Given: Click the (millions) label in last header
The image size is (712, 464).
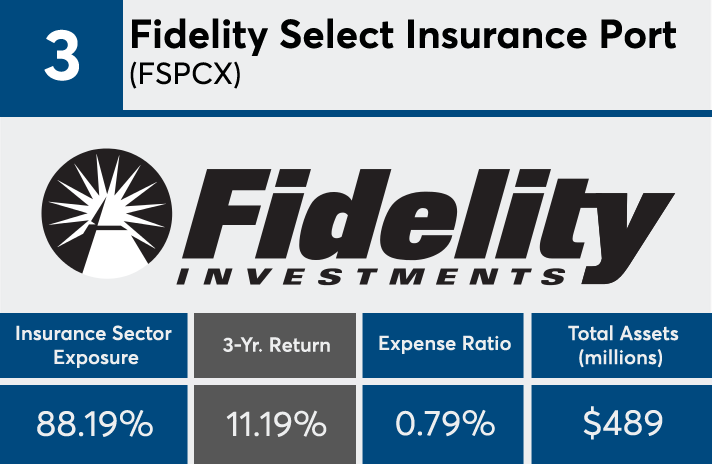Looking at the screenshot, I should (620, 358).
